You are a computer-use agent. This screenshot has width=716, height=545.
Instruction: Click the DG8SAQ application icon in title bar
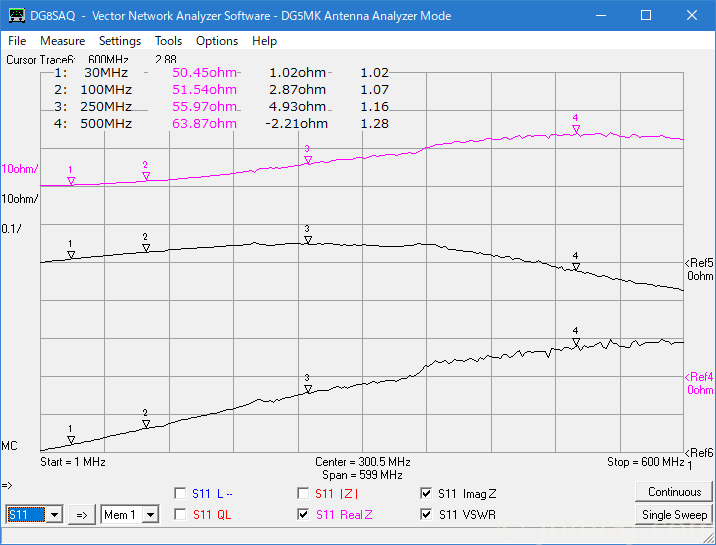[x=17, y=16]
